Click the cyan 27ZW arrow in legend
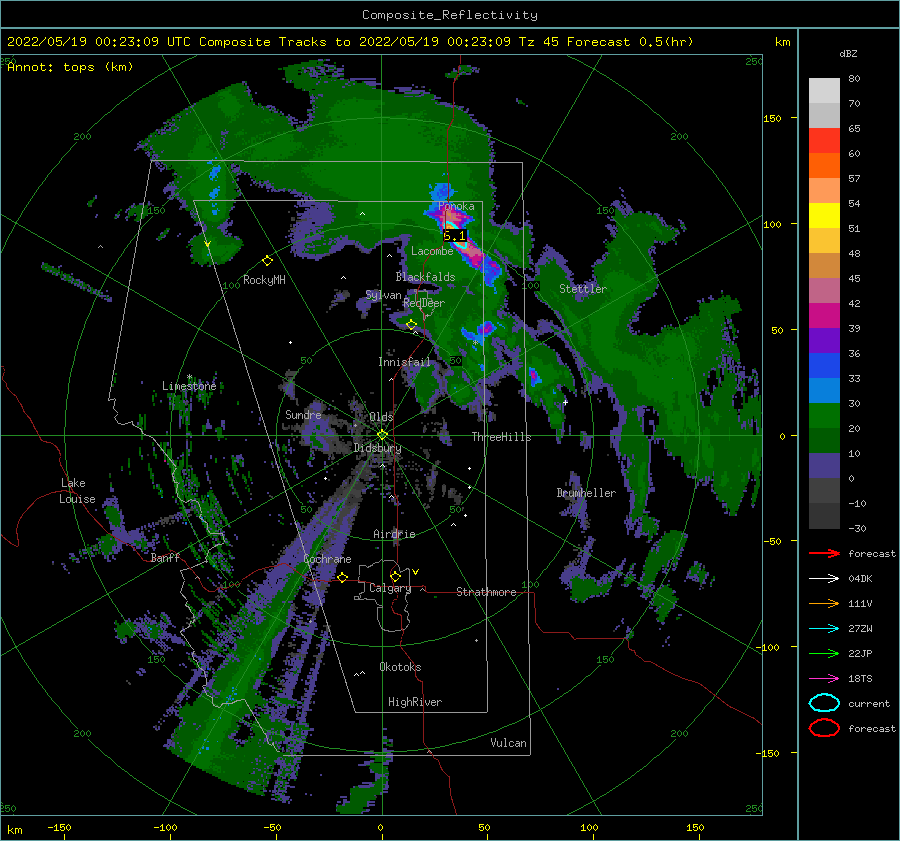The width and height of the screenshot is (900, 841). coord(824,629)
